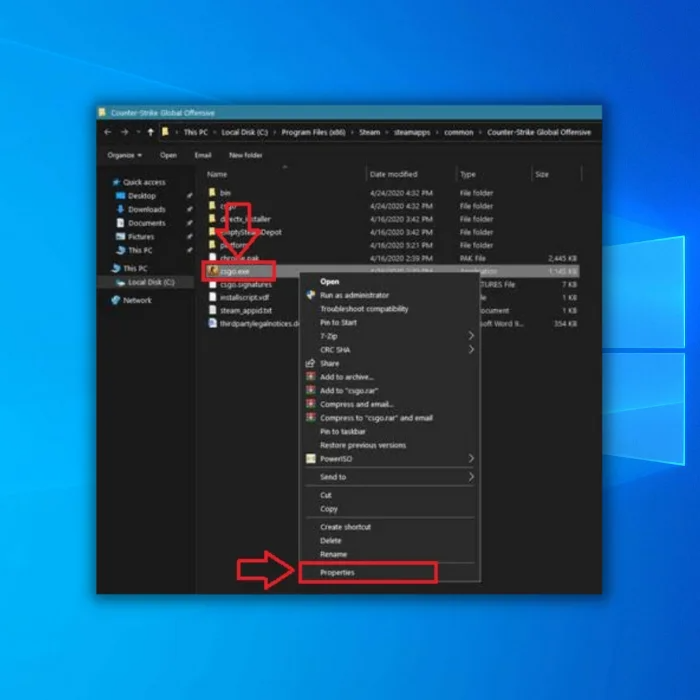Click the chevron after common in breadcrumb
700x700 pixels.
tap(480, 133)
